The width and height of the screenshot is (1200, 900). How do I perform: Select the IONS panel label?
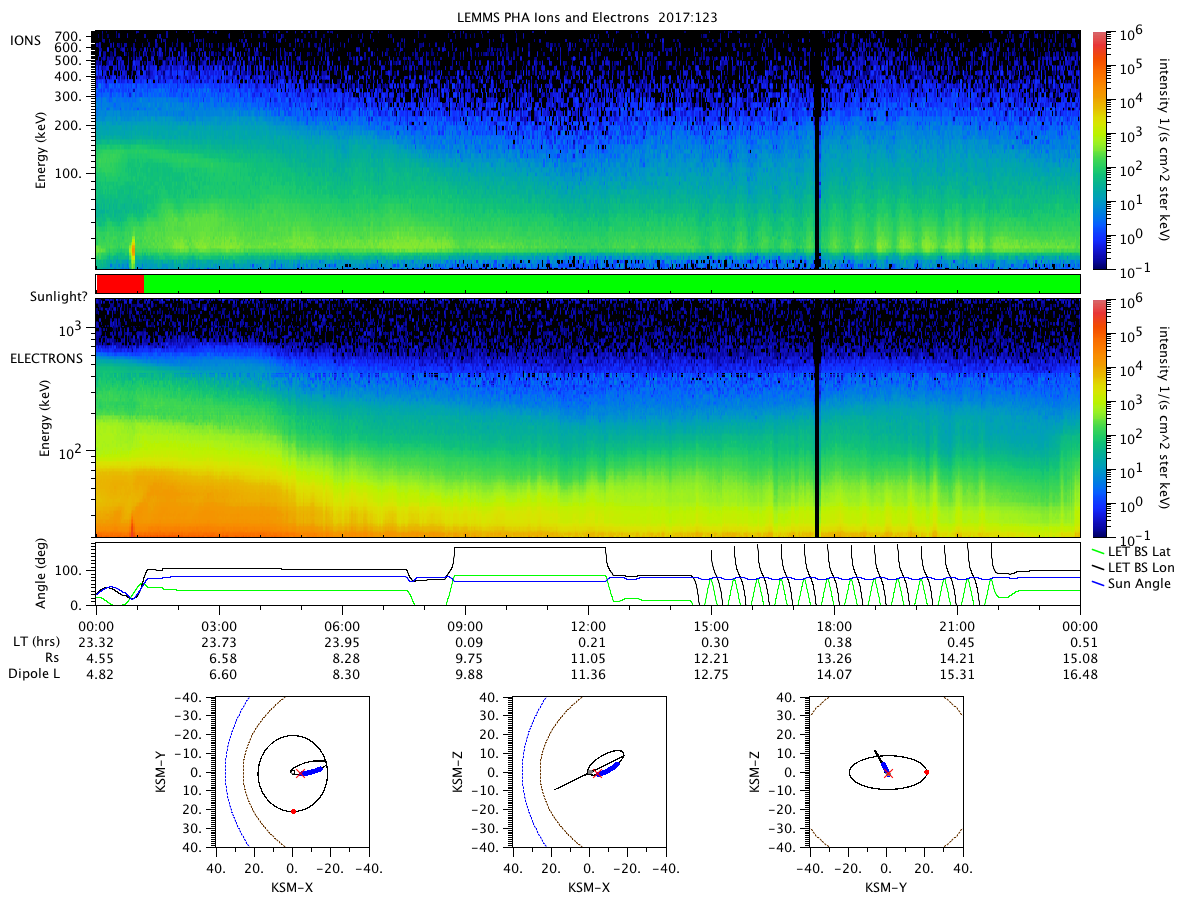[x=25, y=40]
